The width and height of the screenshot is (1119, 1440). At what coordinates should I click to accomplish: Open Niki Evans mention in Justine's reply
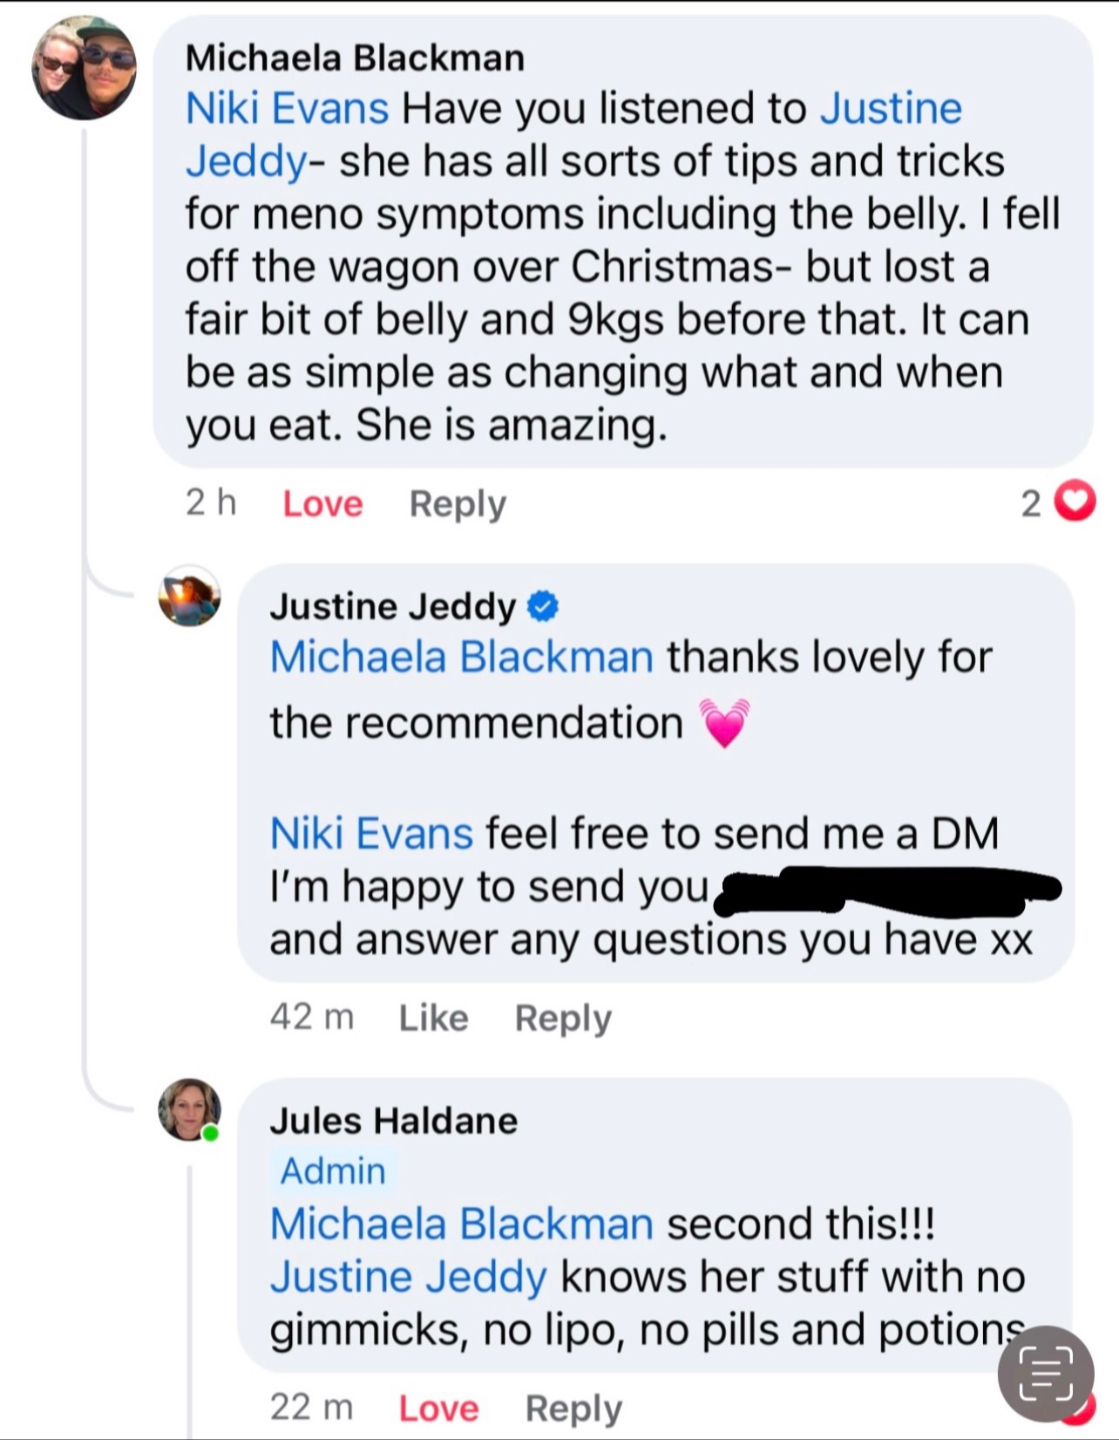pyautogui.click(x=371, y=833)
